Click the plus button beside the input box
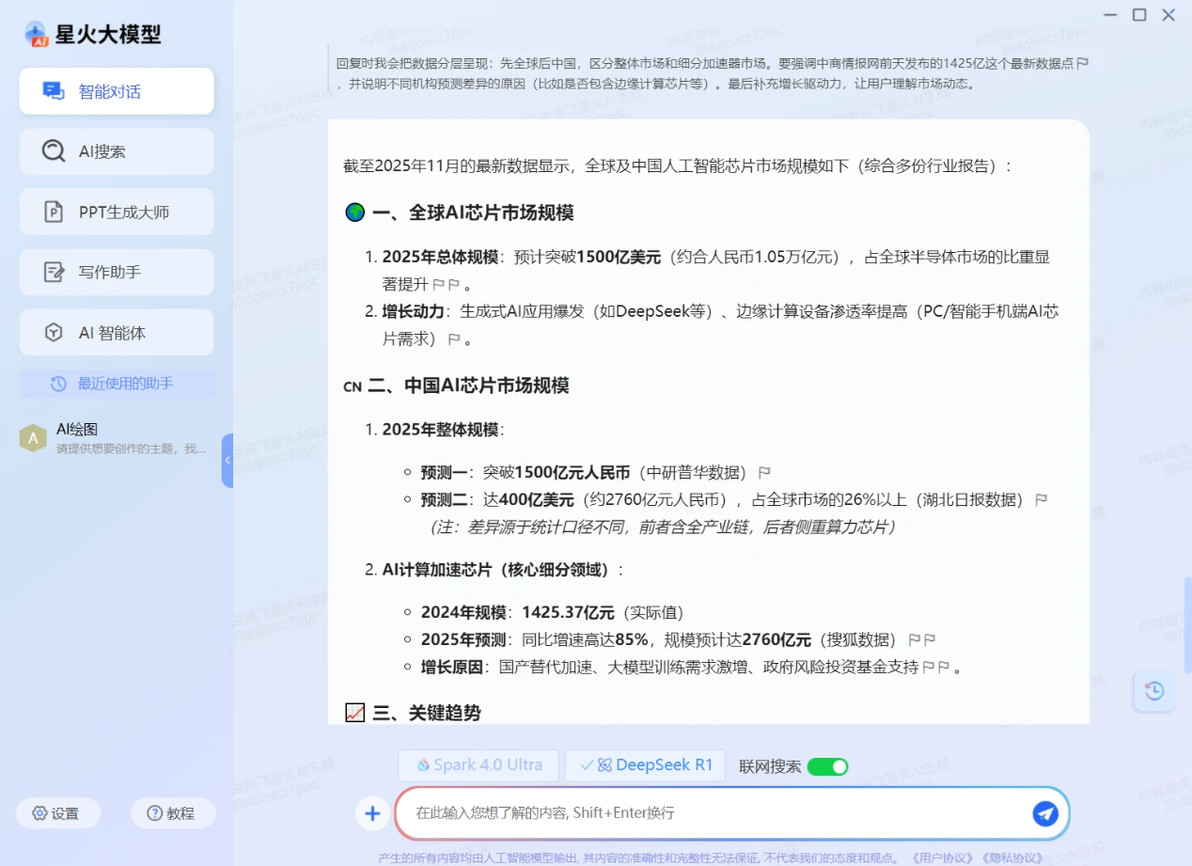Image resolution: width=1192 pixels, height=866 pixels. point(372,814)
